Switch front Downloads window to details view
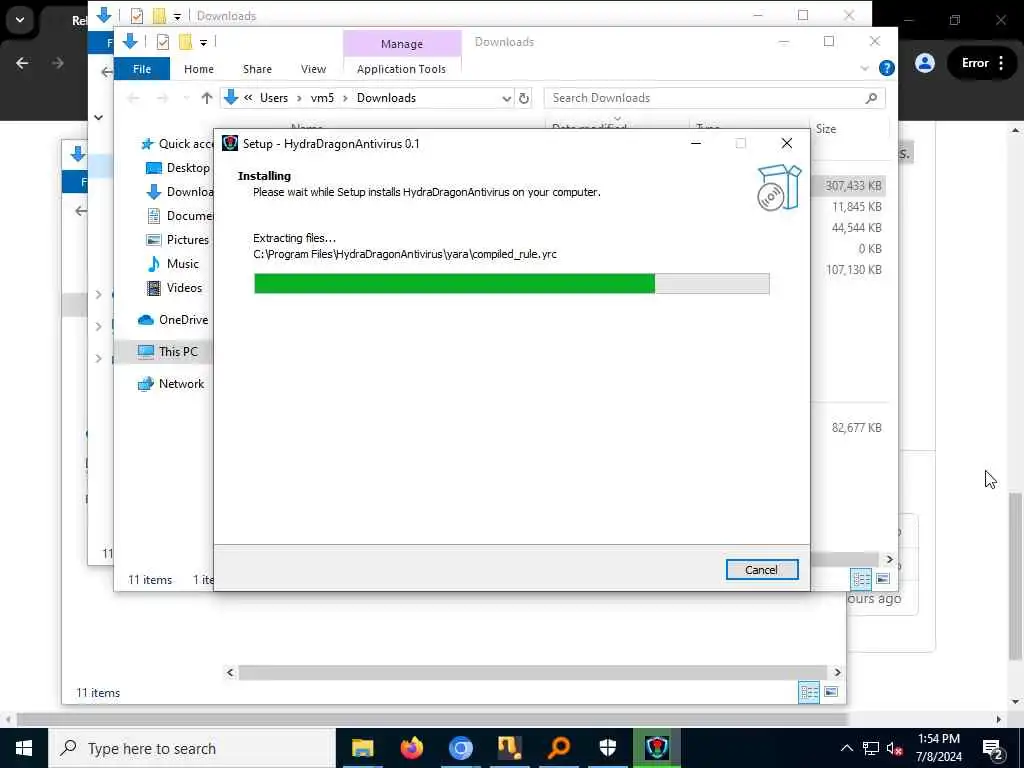The width and height of the screenshot is (1024, 768). [x=861, y=579]
